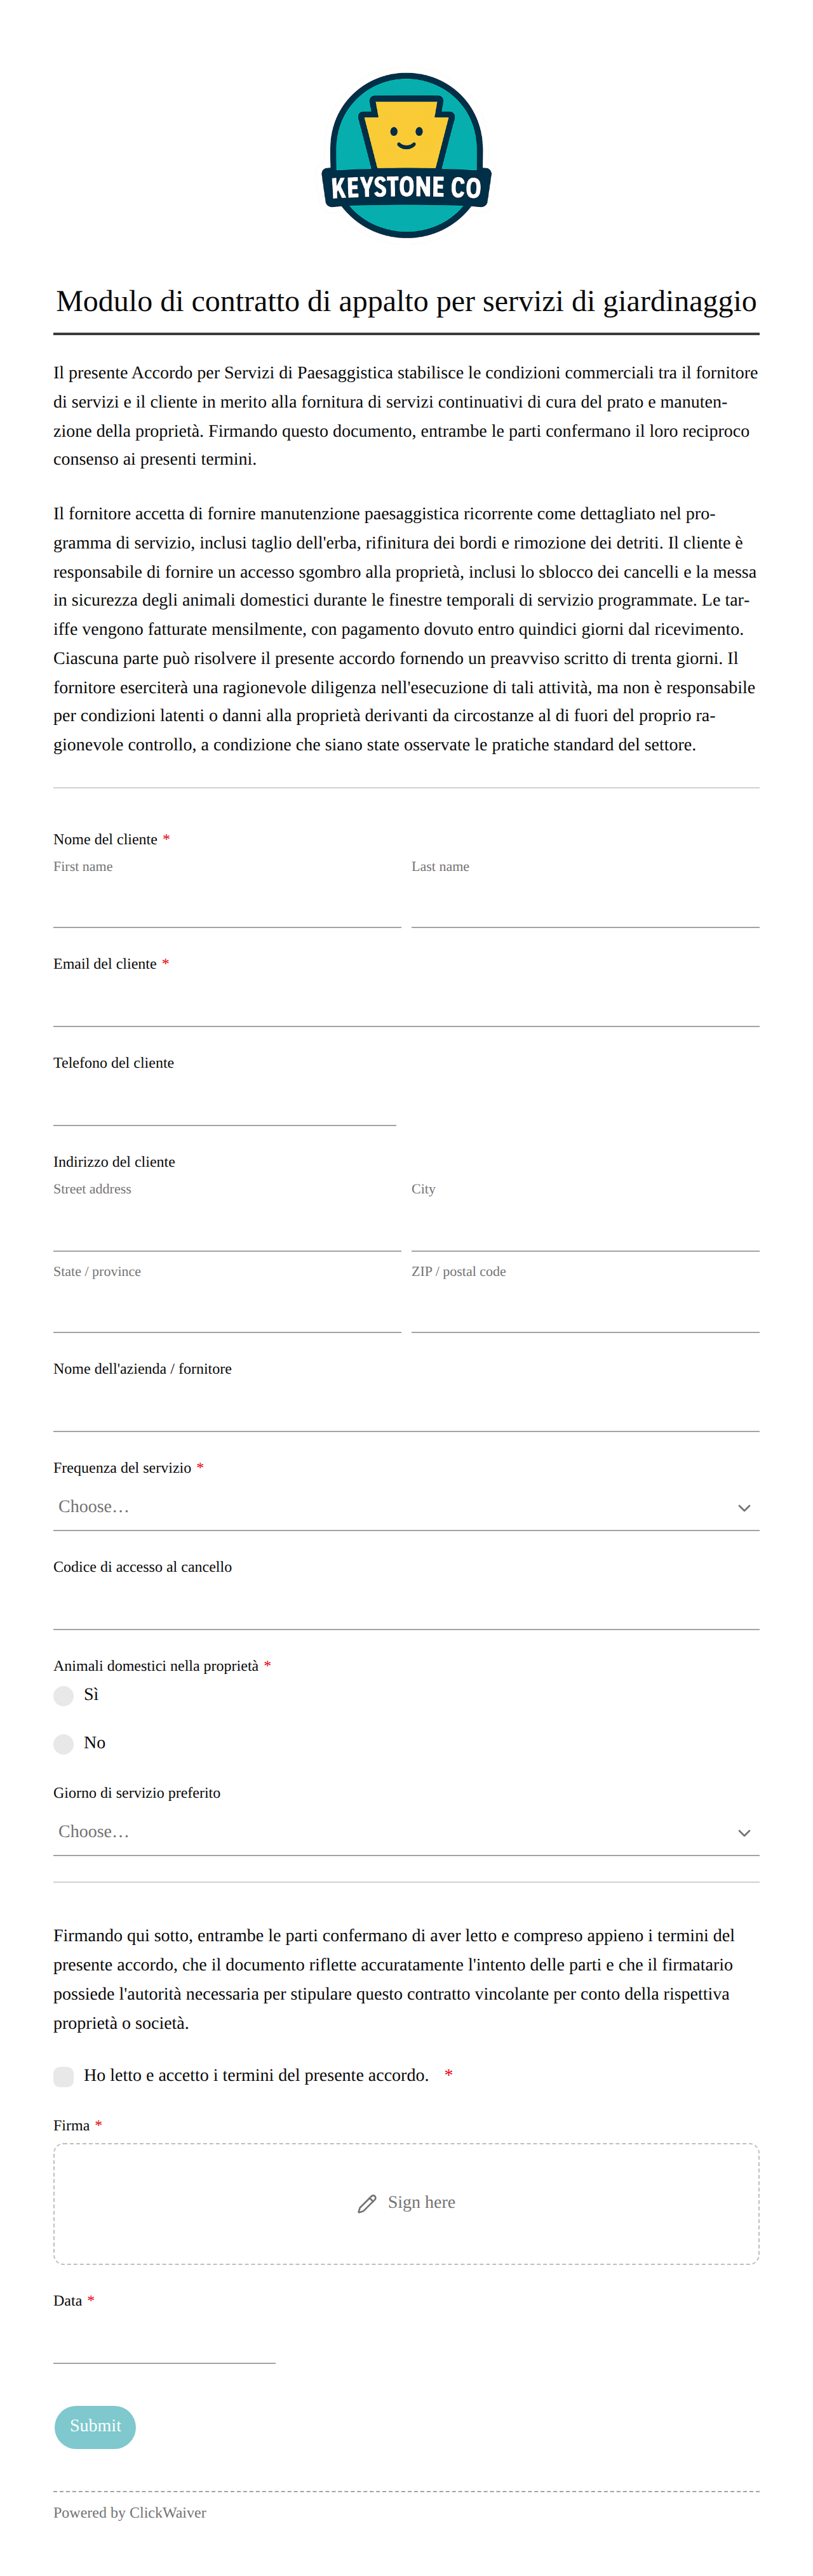The width and height of the screenshot is (813, 2576).
Task: Open the Giorno di servizio preferito dropdown
Action: [406, 1832]
